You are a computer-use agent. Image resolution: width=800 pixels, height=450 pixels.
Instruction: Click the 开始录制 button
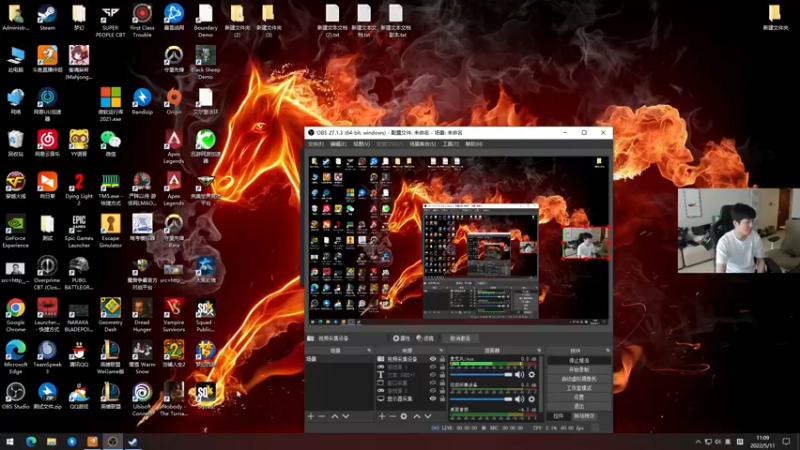point(578,369)
